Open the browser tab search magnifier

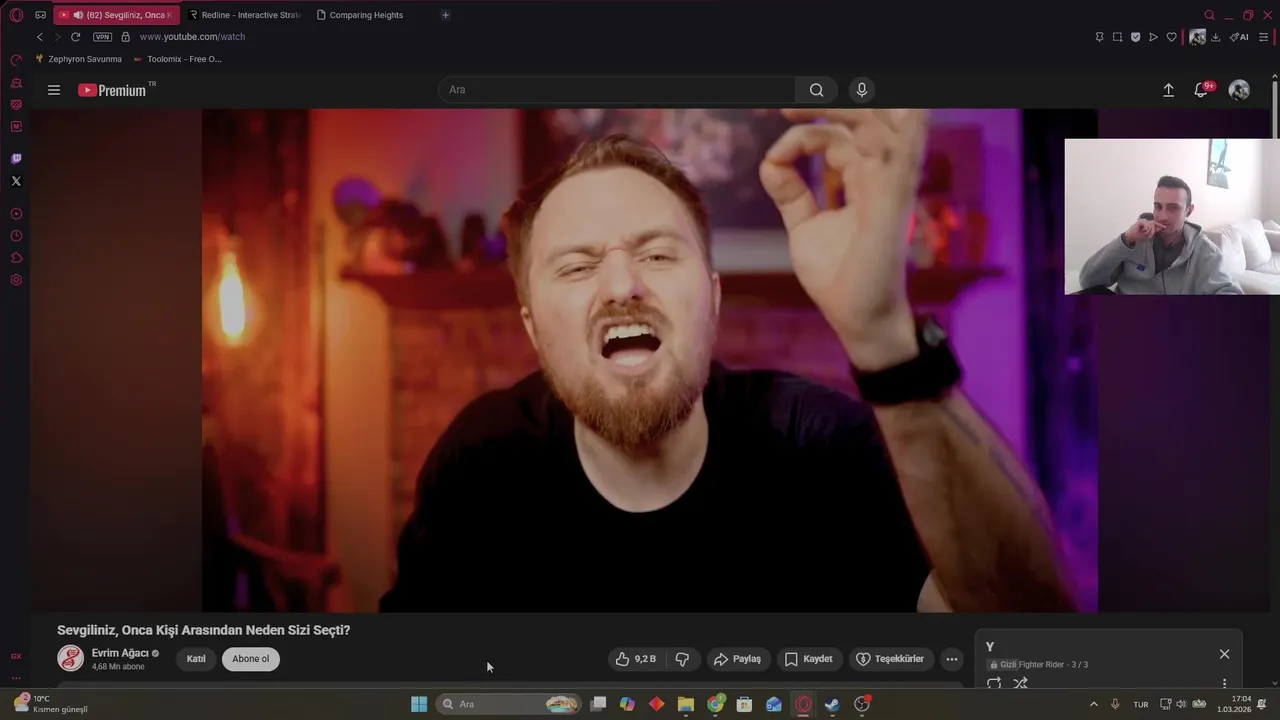pyautogui.click(x=1209, y=15)
